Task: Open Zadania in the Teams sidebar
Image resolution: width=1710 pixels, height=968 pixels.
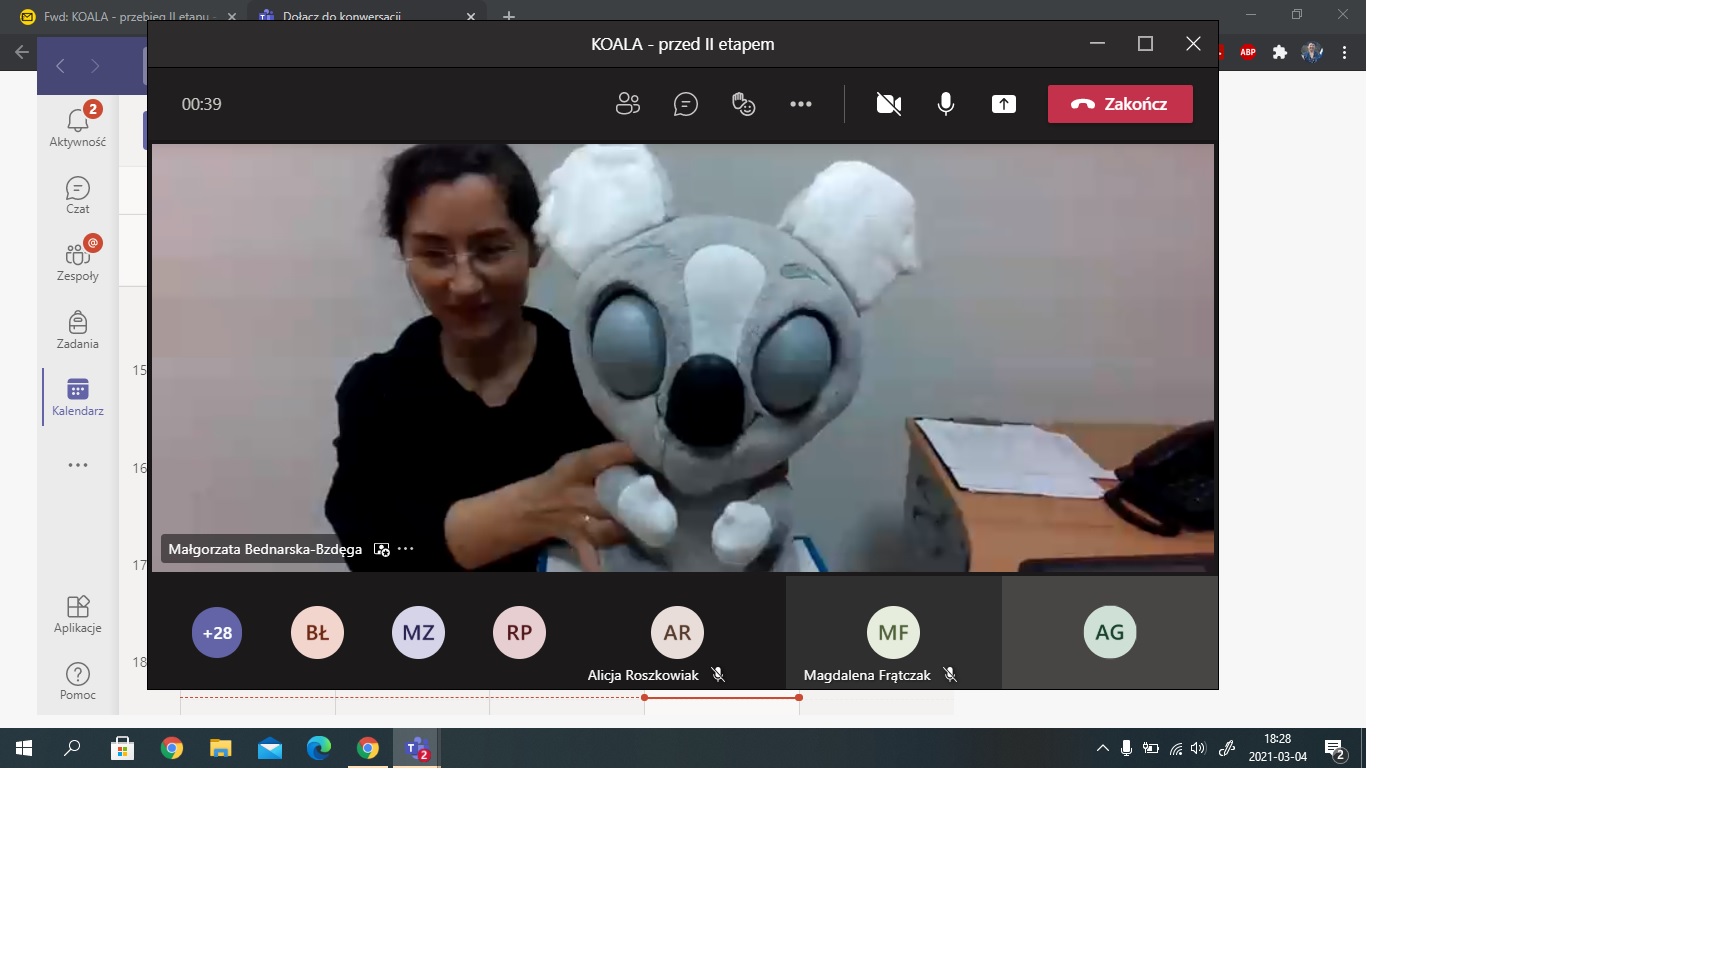Action: [x=78, y=330]
